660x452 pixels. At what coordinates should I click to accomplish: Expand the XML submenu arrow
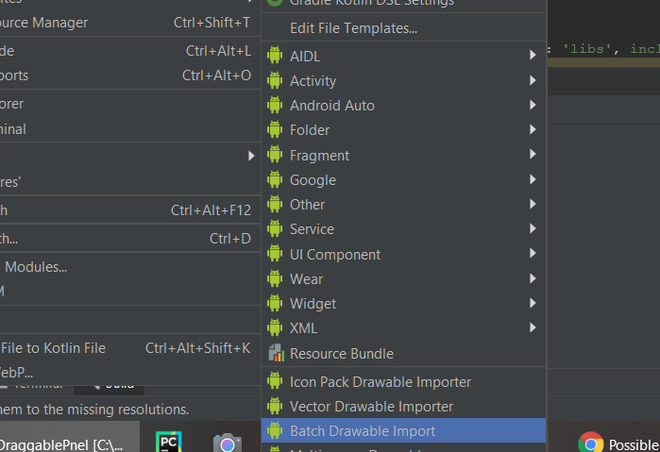pos(533,328)
